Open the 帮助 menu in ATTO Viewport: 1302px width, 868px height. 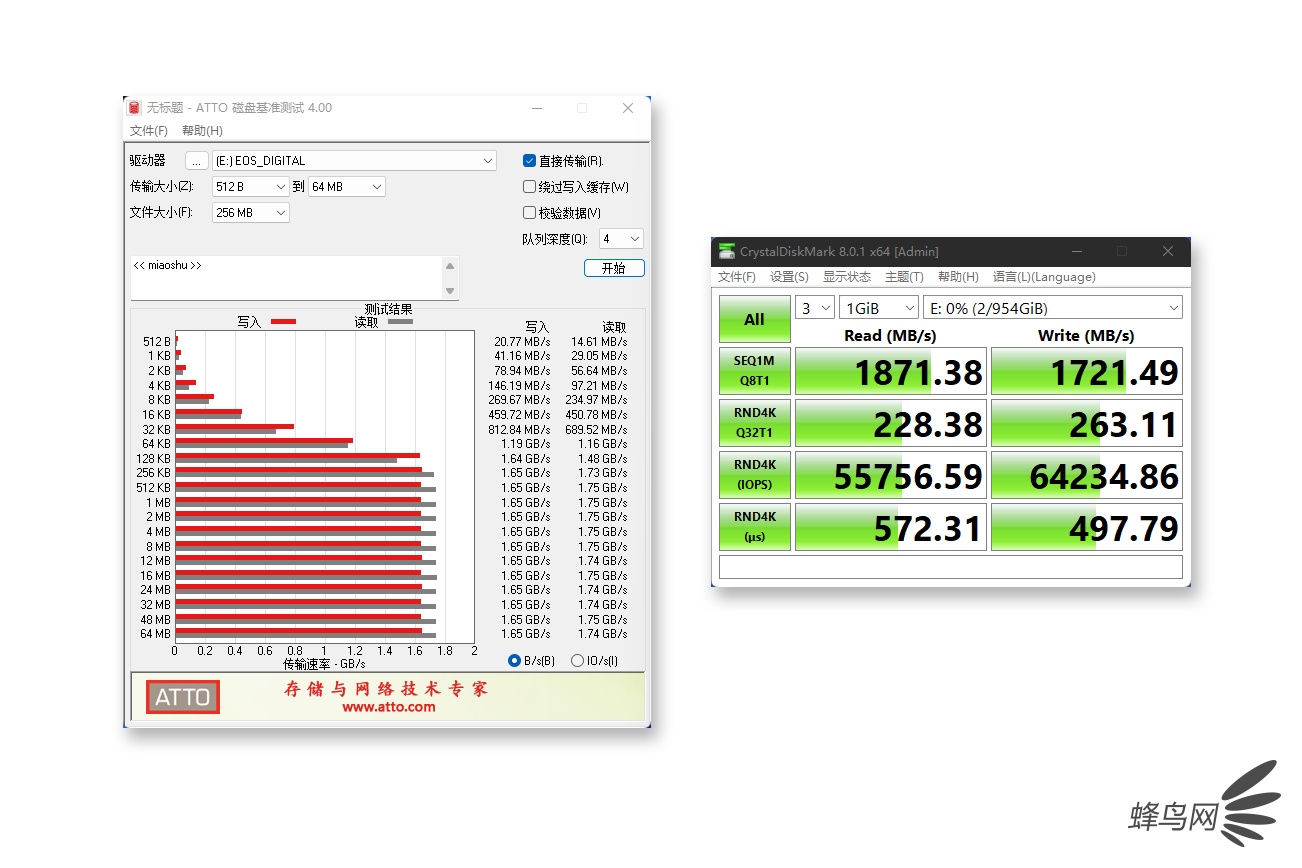[202, 131]
